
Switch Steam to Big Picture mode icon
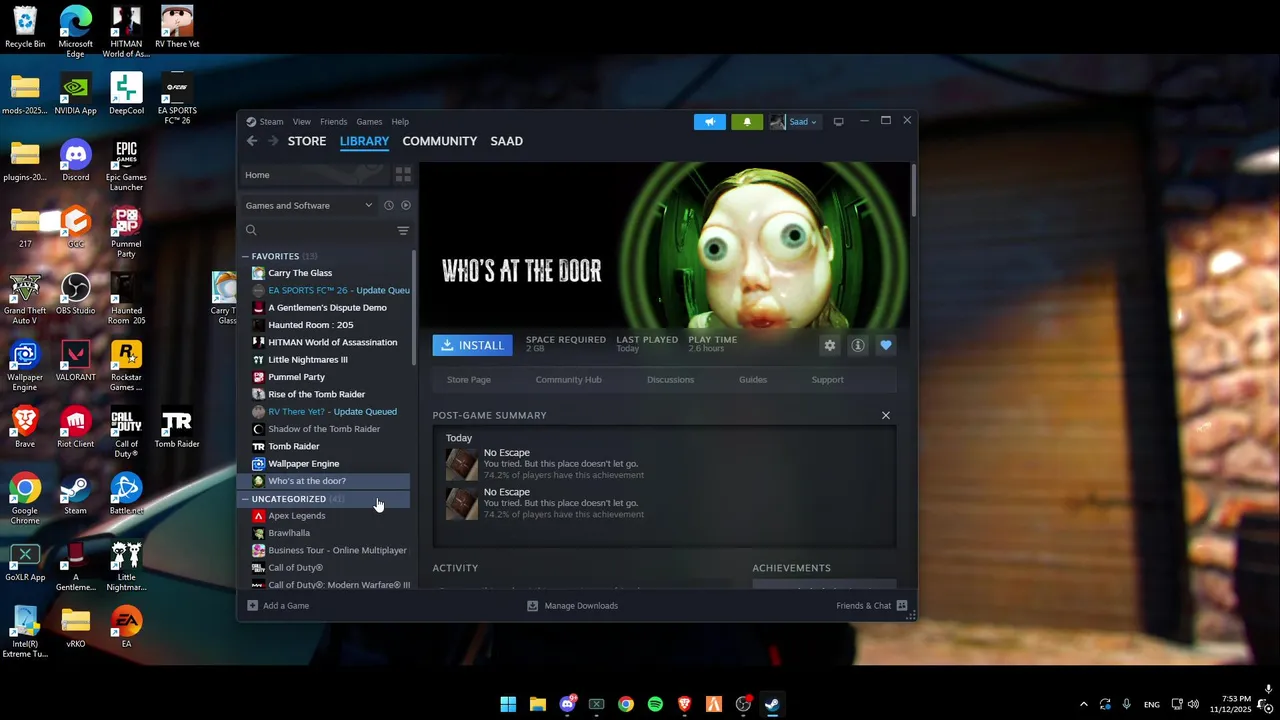[x=838, y=122]
